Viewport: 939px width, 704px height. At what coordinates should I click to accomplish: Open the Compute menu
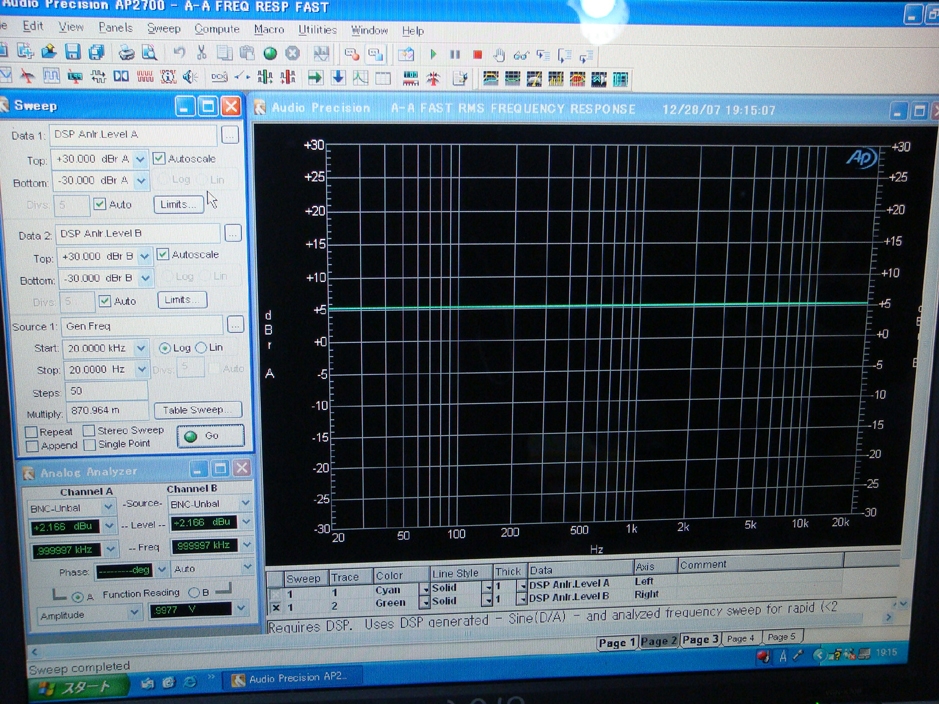pyautogui.click(x=217, y=29)
